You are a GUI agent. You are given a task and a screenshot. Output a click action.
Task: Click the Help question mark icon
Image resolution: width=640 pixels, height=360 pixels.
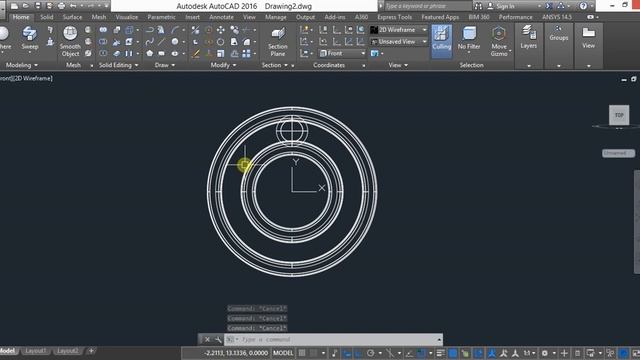(x=583, y=6)
